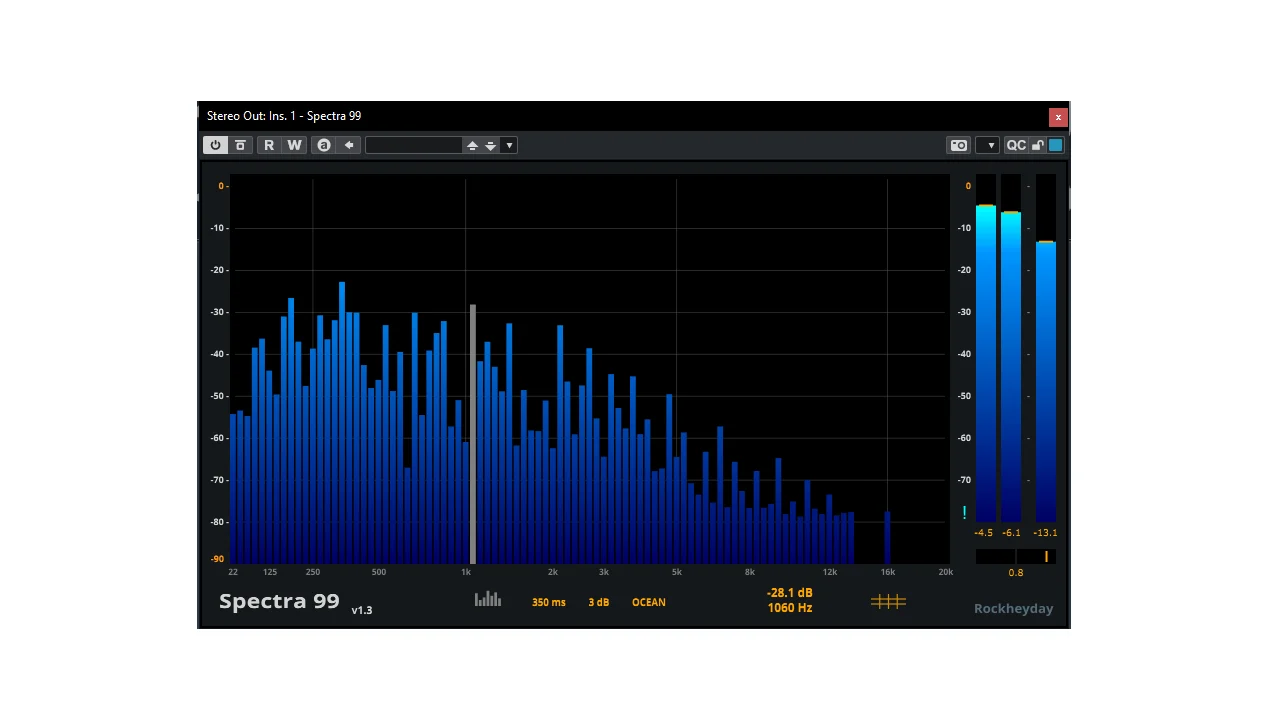Toggle the orange grid lines icon
The image size is (1280, 720).
coord(888,601)
